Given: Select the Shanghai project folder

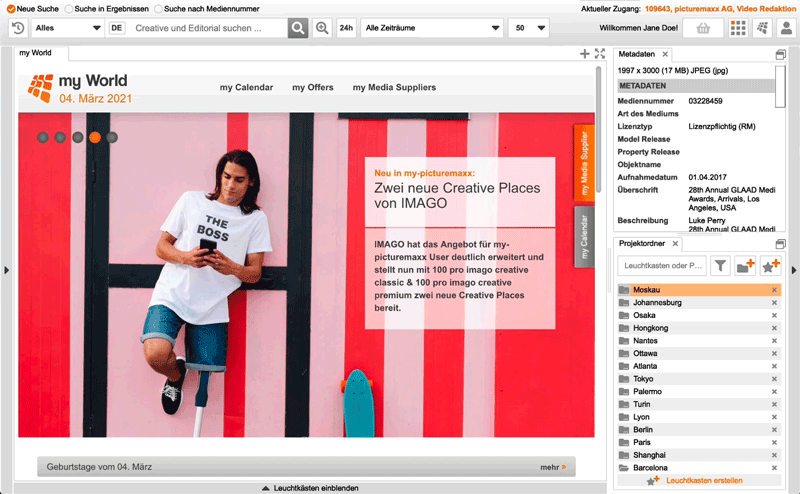Looking at the screenshot, I should (699, 455).
